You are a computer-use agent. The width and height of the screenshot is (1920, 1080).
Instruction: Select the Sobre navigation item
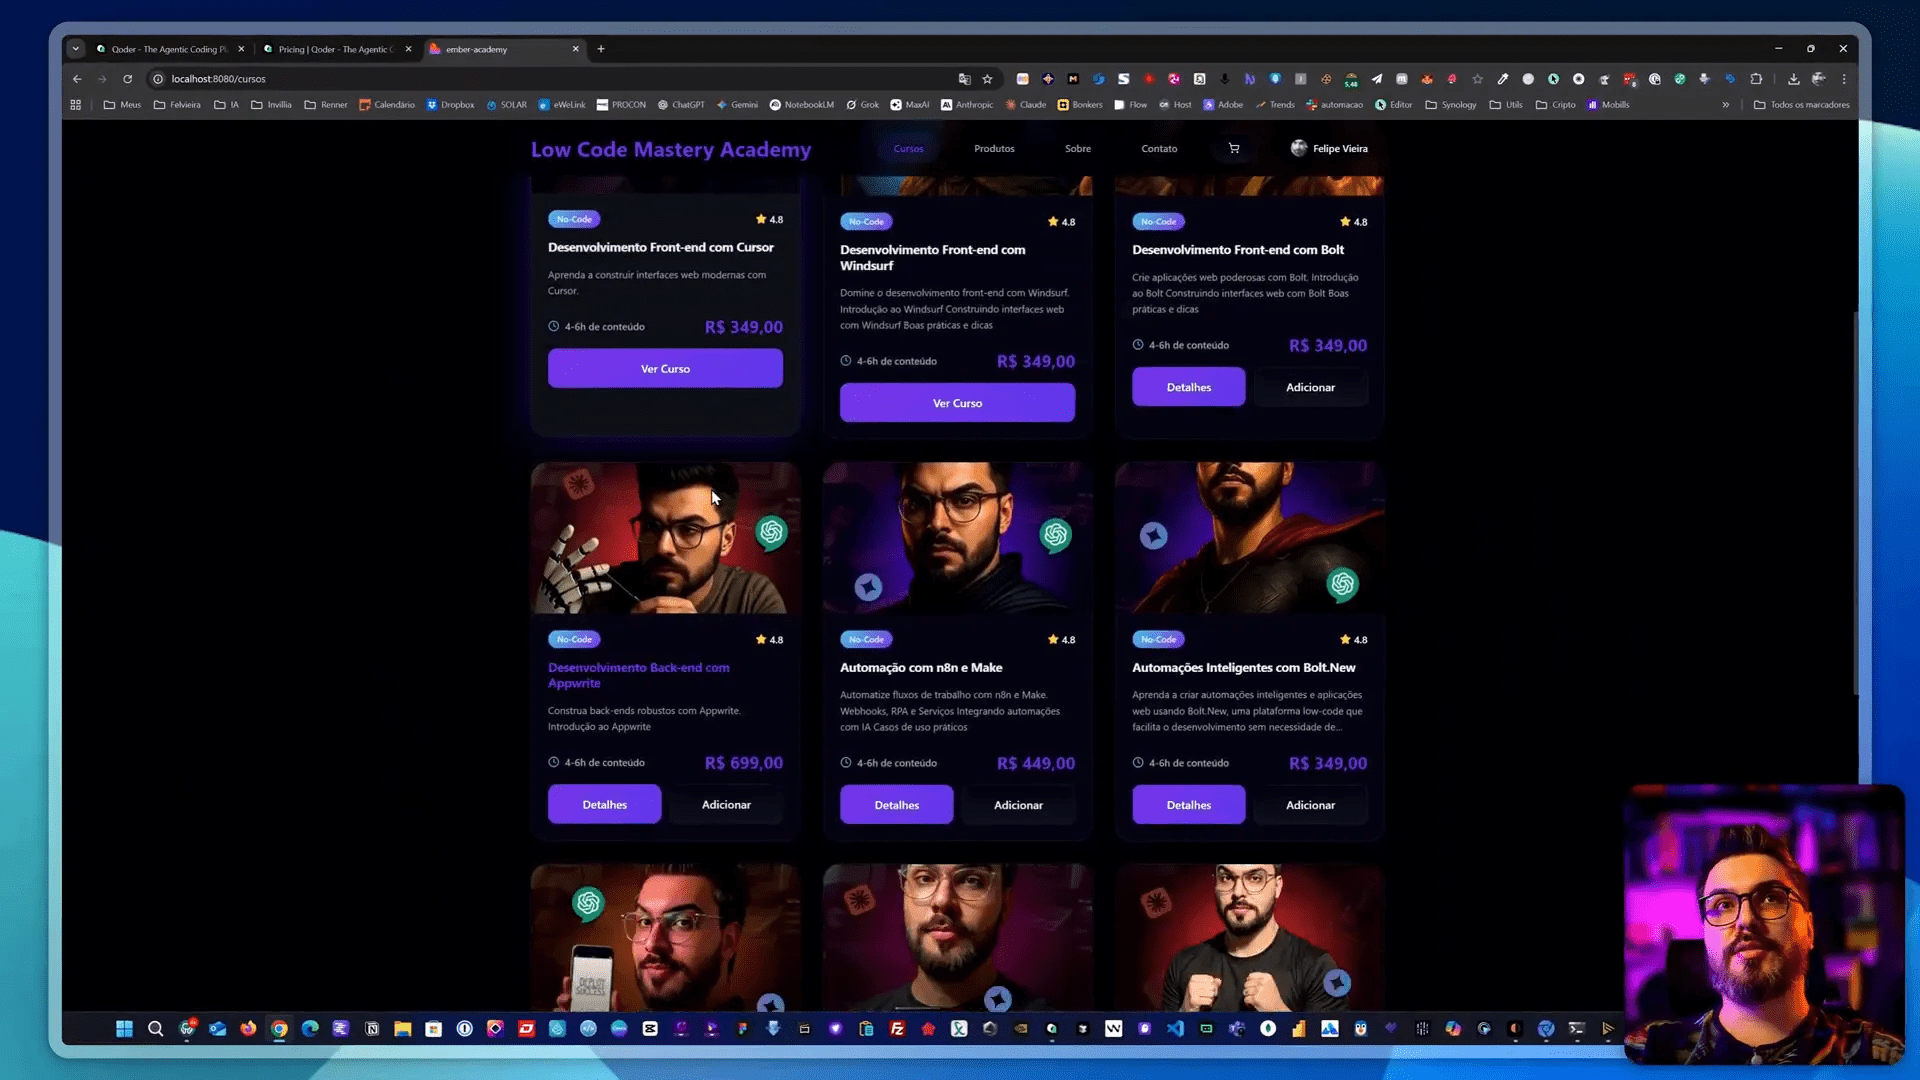click(1078, 148)
